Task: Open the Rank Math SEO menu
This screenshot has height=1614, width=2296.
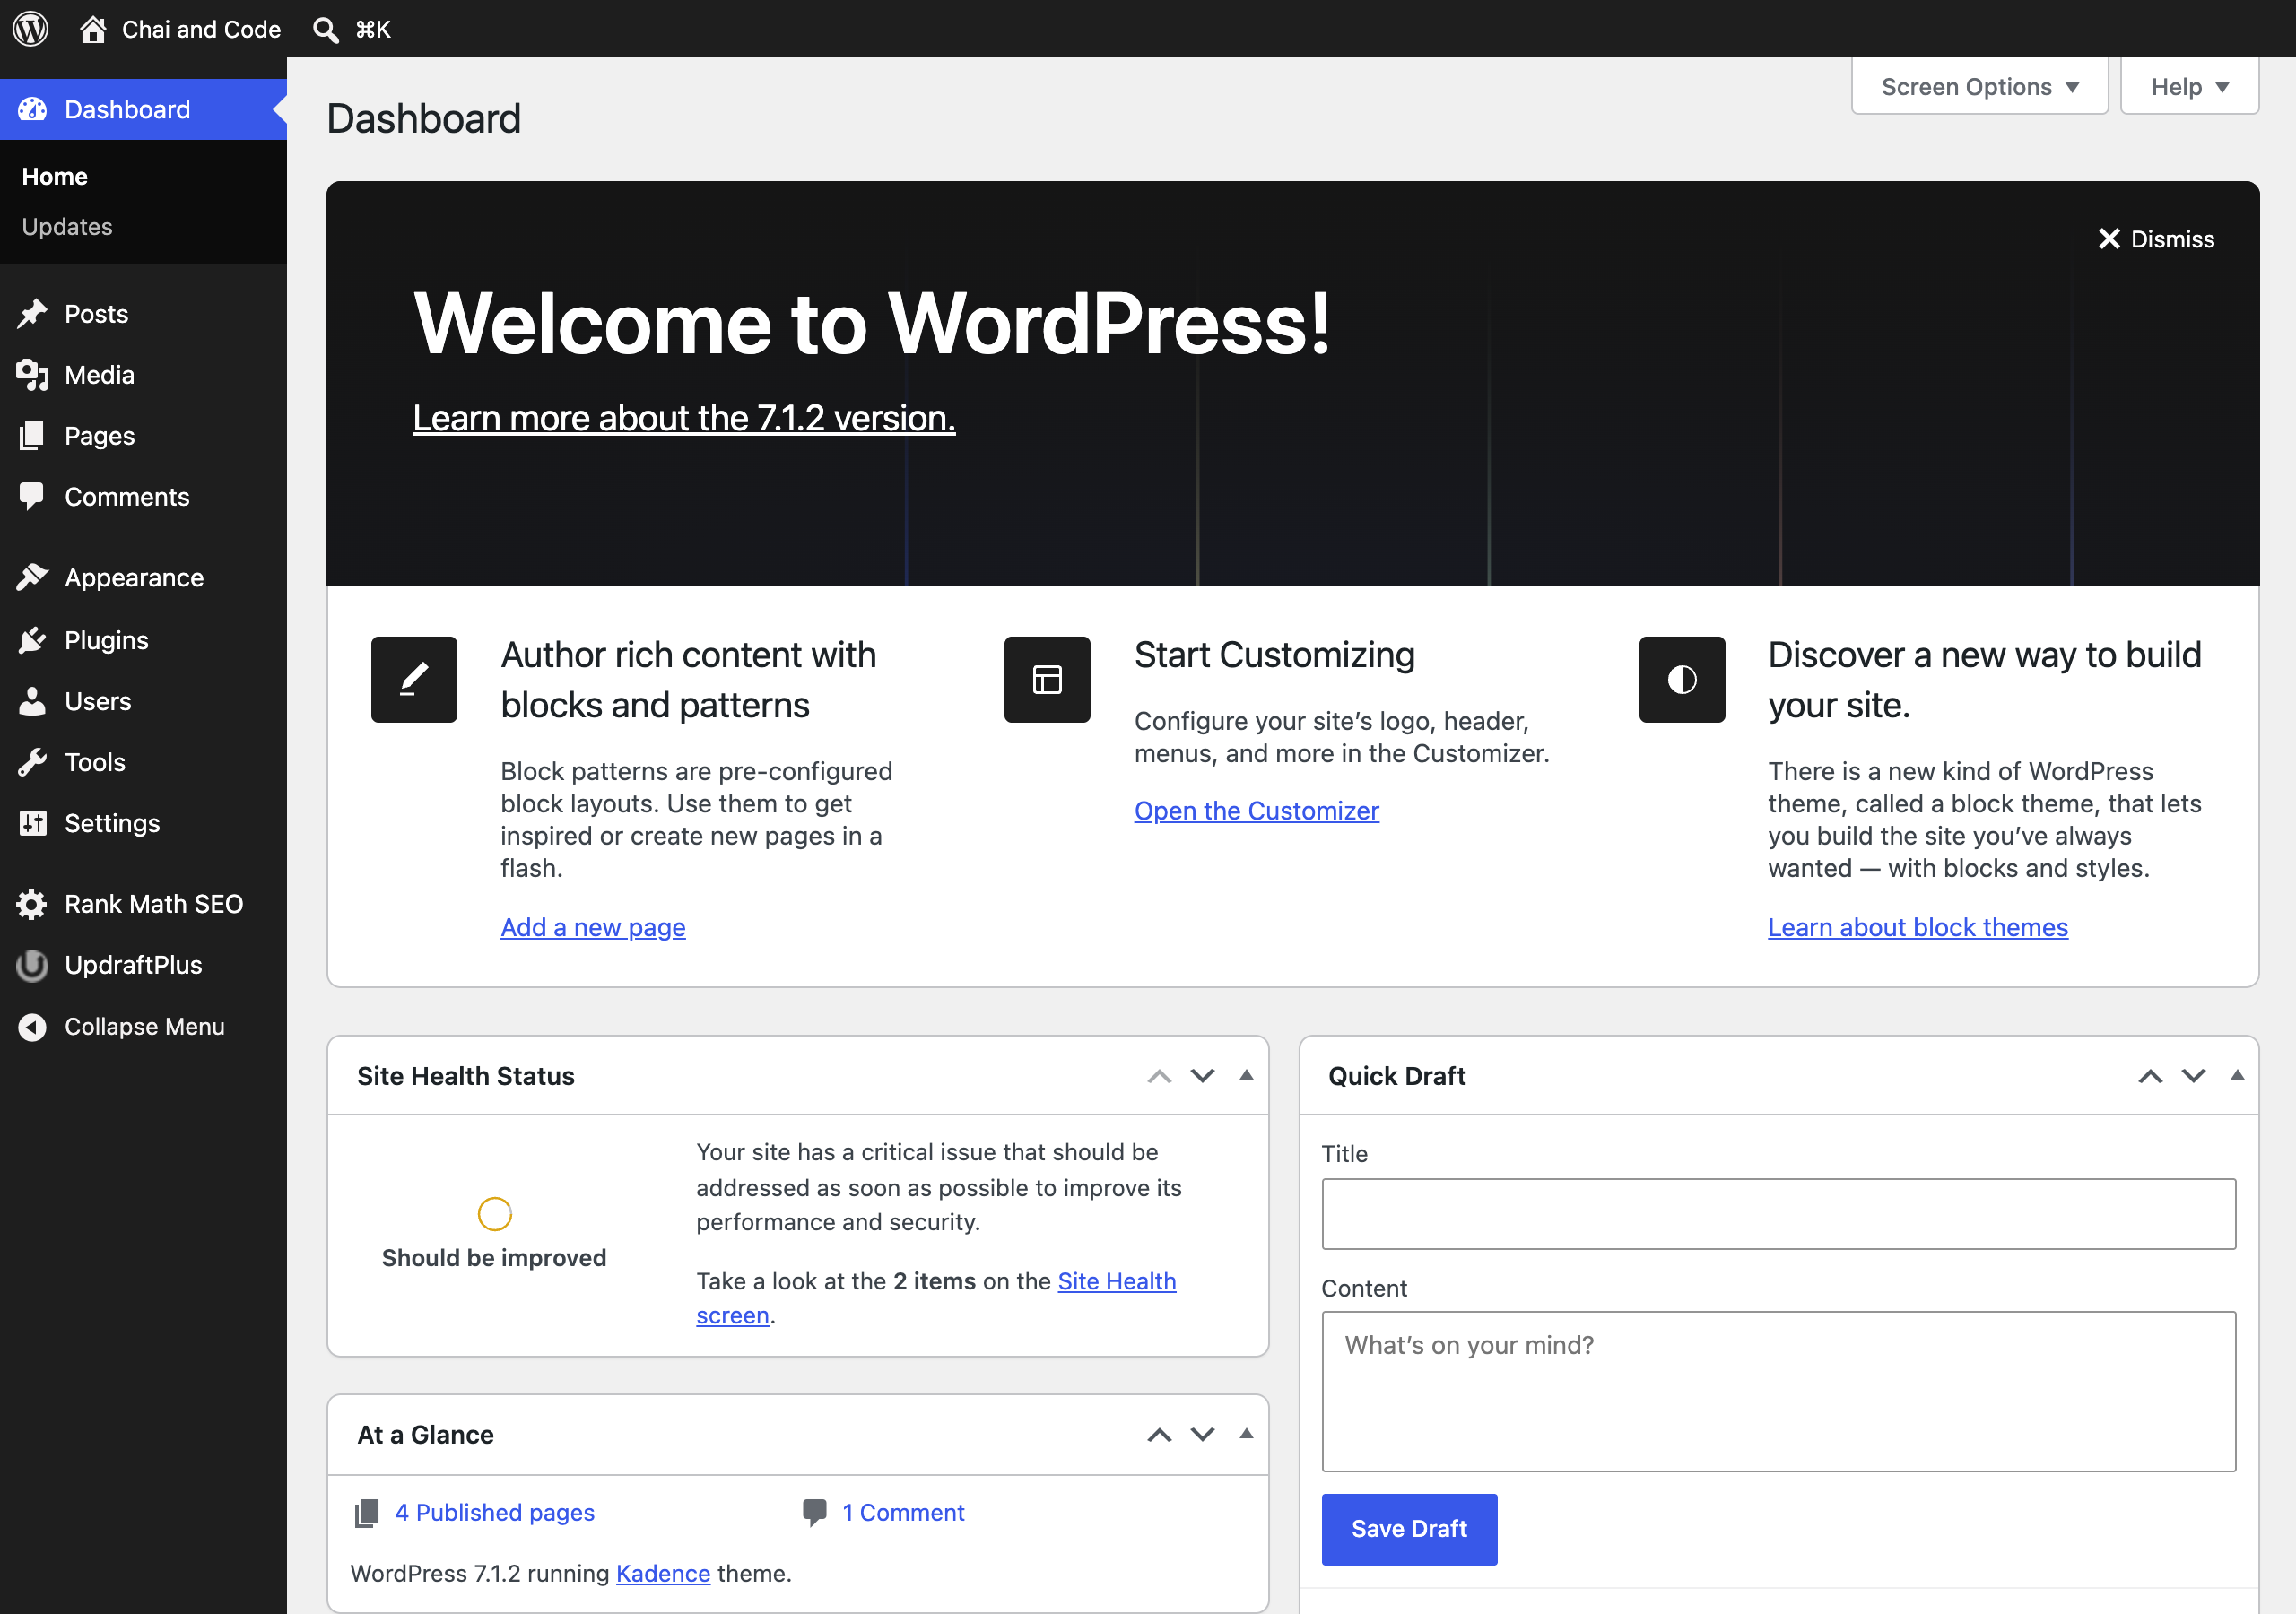Action: click(x=143, y=904)
